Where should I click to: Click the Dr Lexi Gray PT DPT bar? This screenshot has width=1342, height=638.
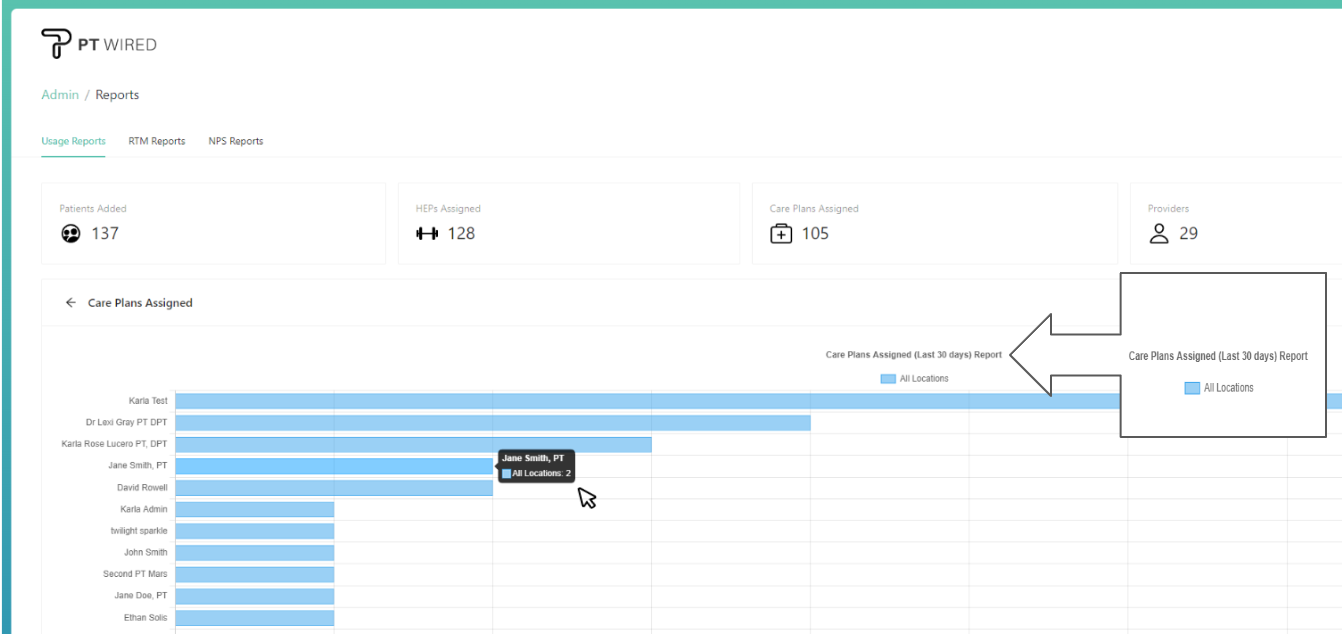tap(492, 423)
